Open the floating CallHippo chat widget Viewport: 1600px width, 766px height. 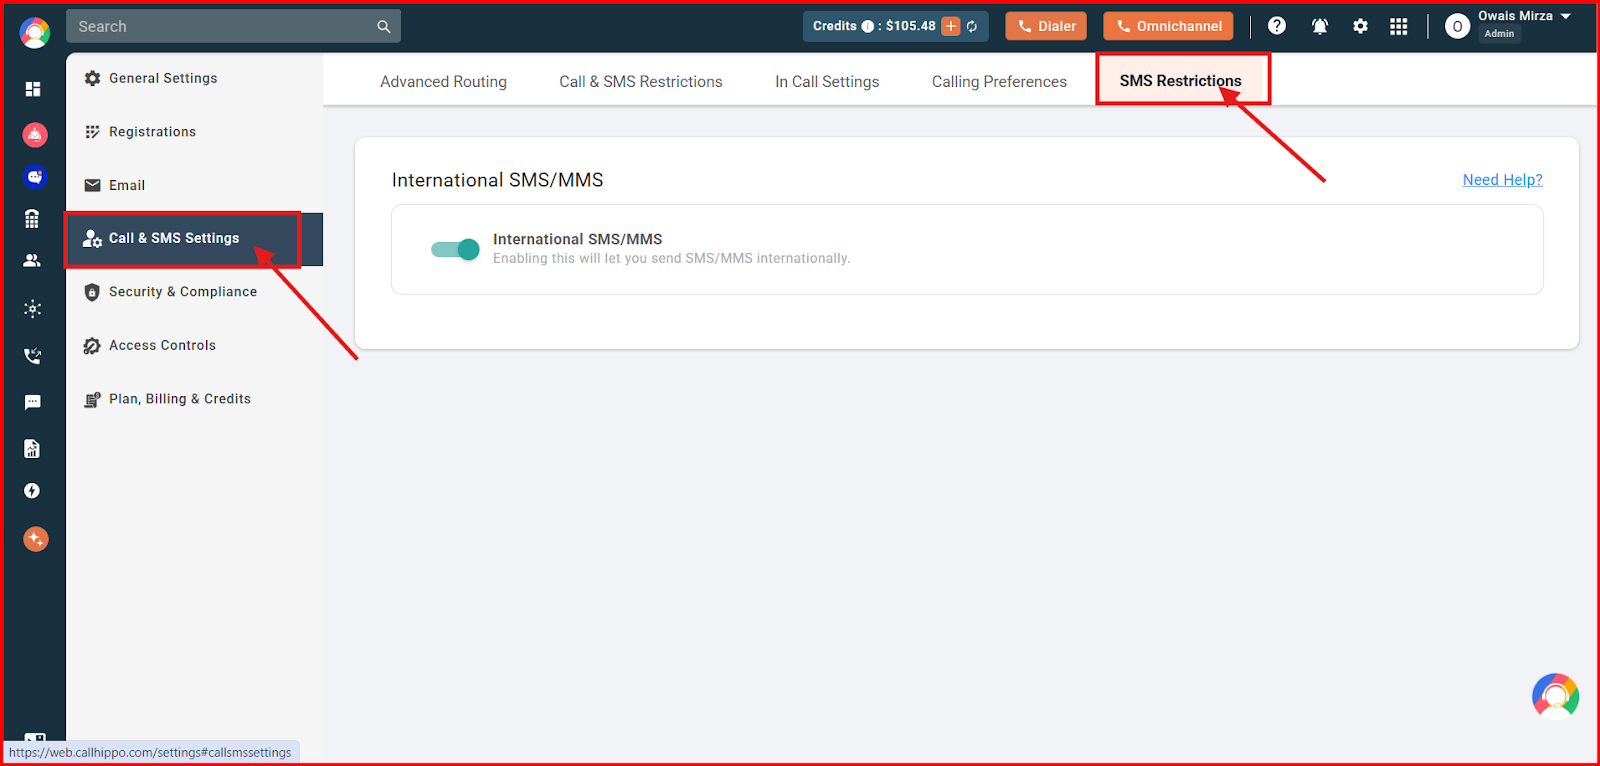(1555, 696)
